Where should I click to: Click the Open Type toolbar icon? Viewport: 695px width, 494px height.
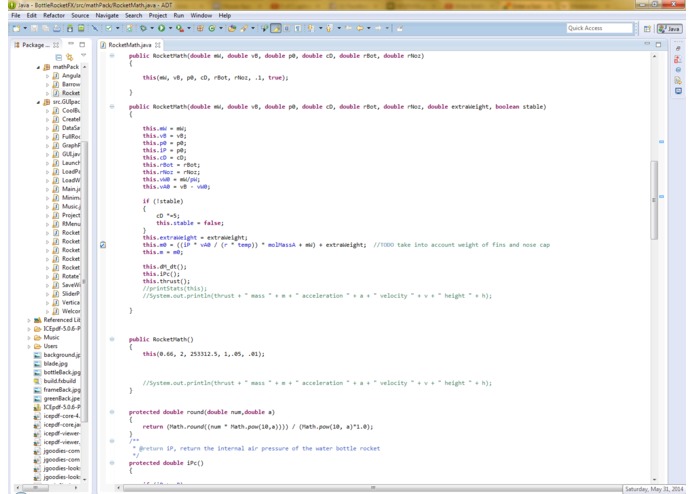click(232, 28)
